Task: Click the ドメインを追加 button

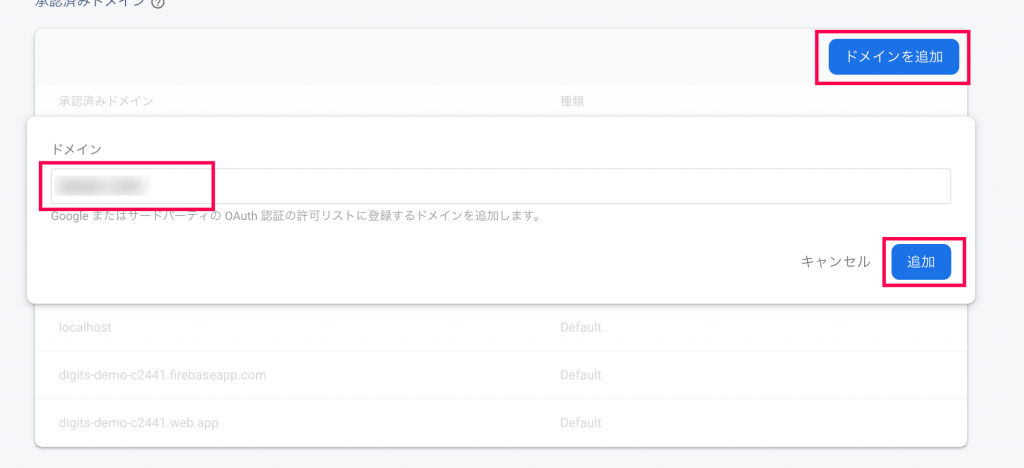Action: coord(893,57)
